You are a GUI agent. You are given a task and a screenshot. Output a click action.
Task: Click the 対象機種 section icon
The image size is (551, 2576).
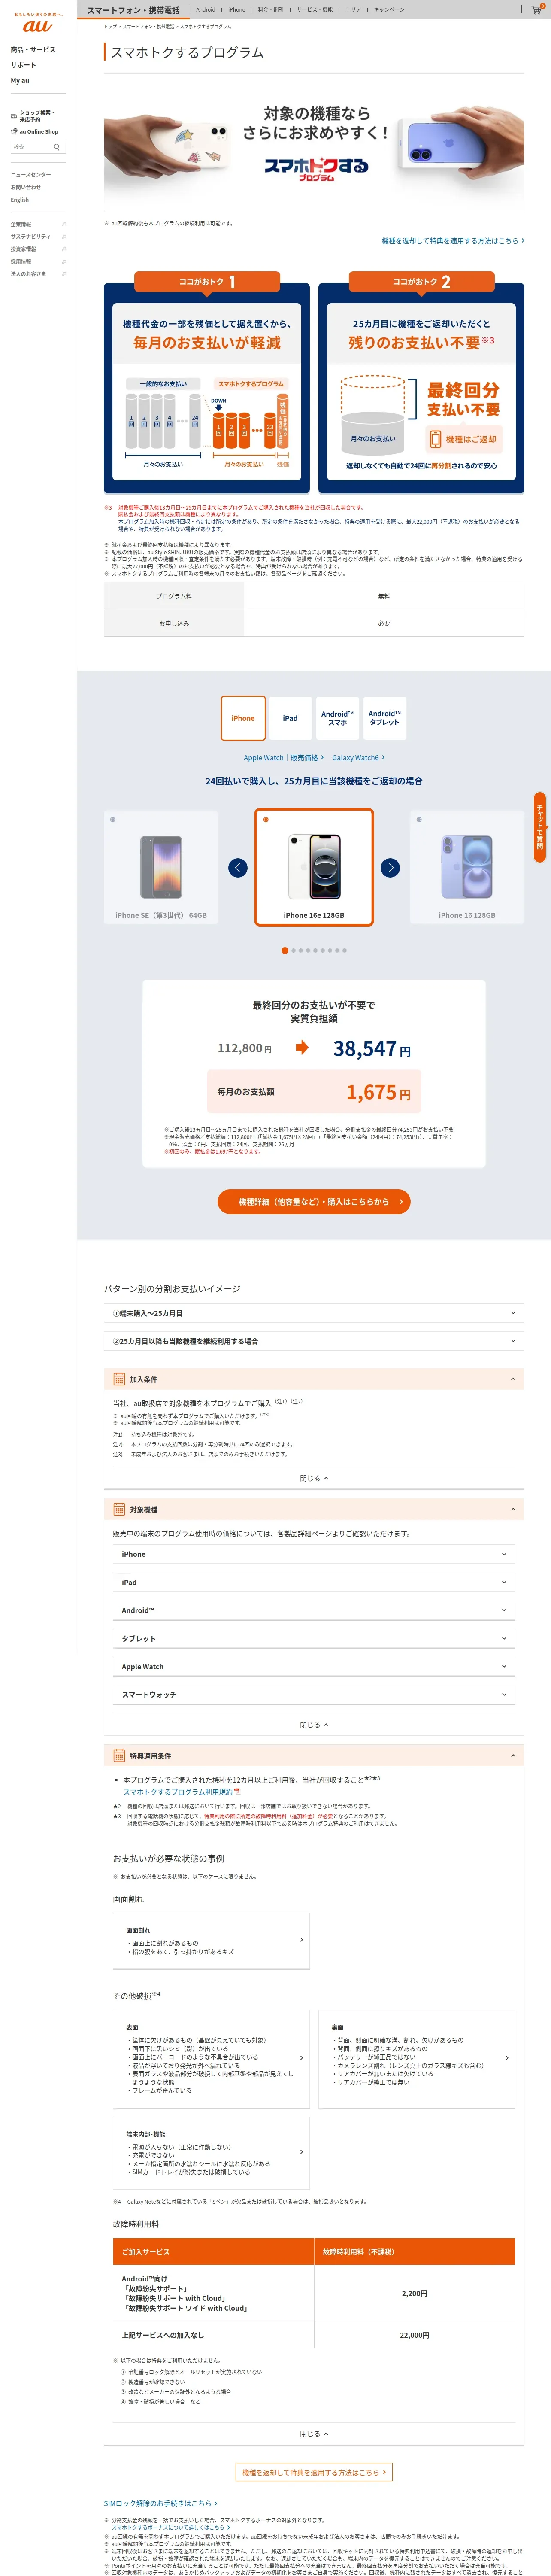[119, 1509]
